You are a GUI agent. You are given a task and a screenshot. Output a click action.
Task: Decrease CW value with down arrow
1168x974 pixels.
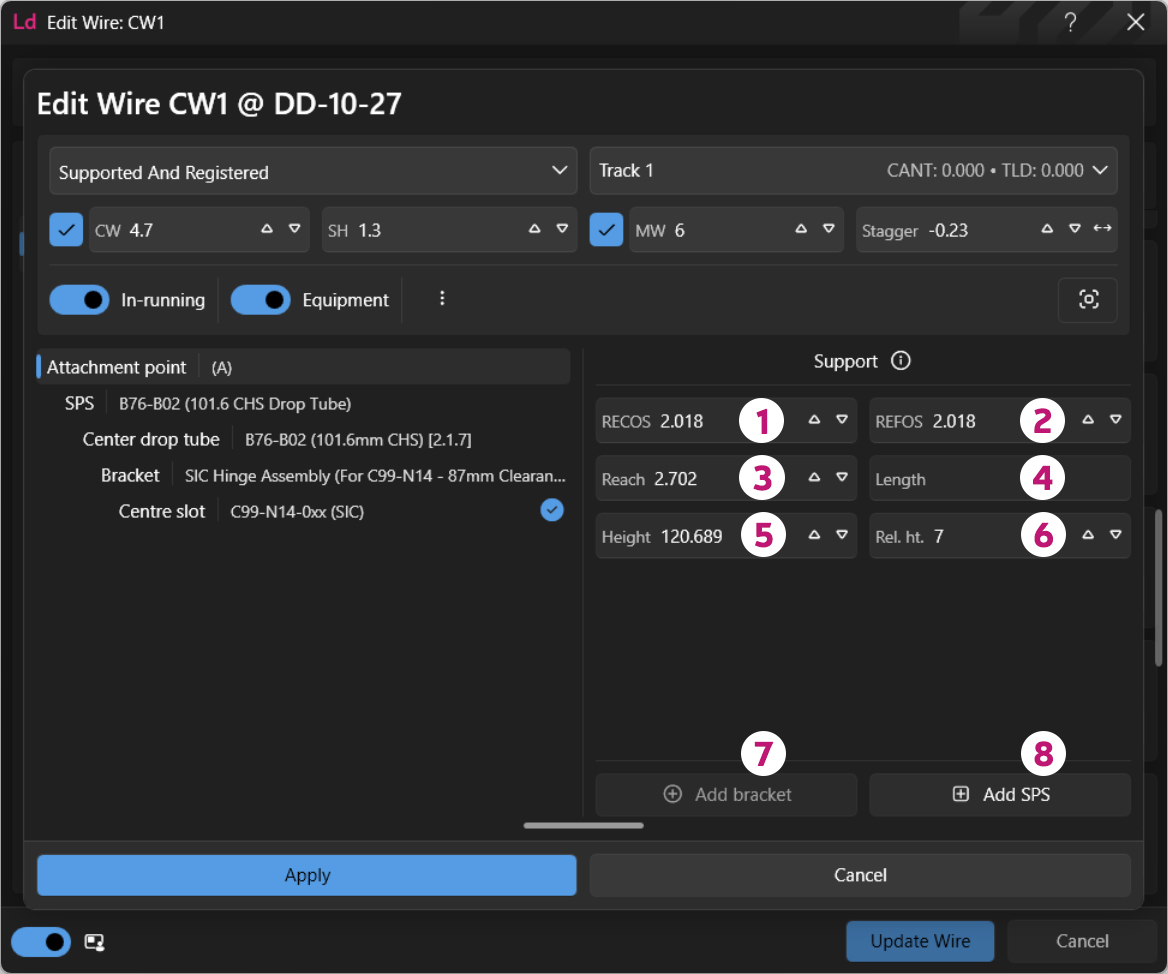[x=295, y=229]
